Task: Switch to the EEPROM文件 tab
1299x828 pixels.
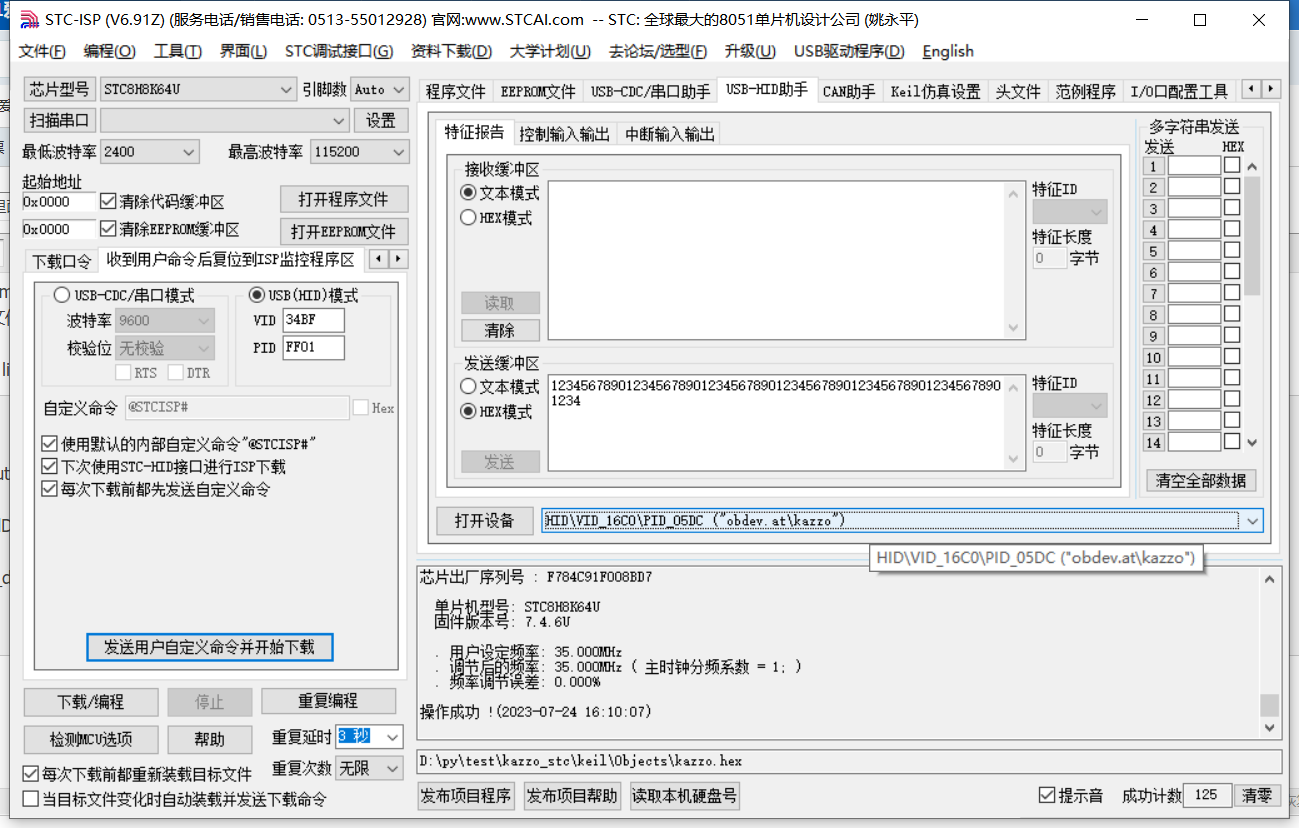Action: coord(538,91)
